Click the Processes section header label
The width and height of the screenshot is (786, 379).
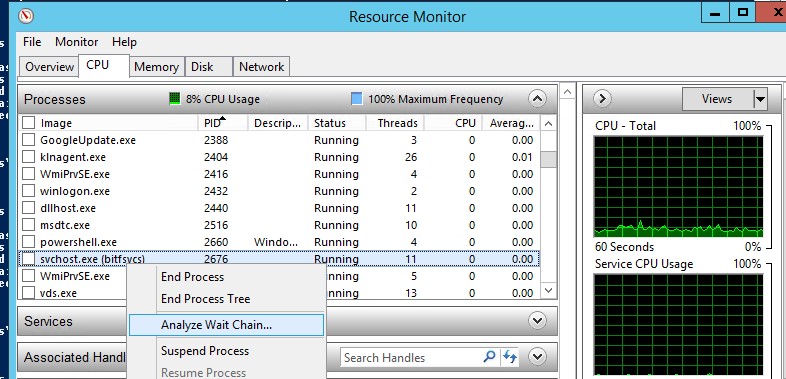pyautogui.click(x=55, y=99)
